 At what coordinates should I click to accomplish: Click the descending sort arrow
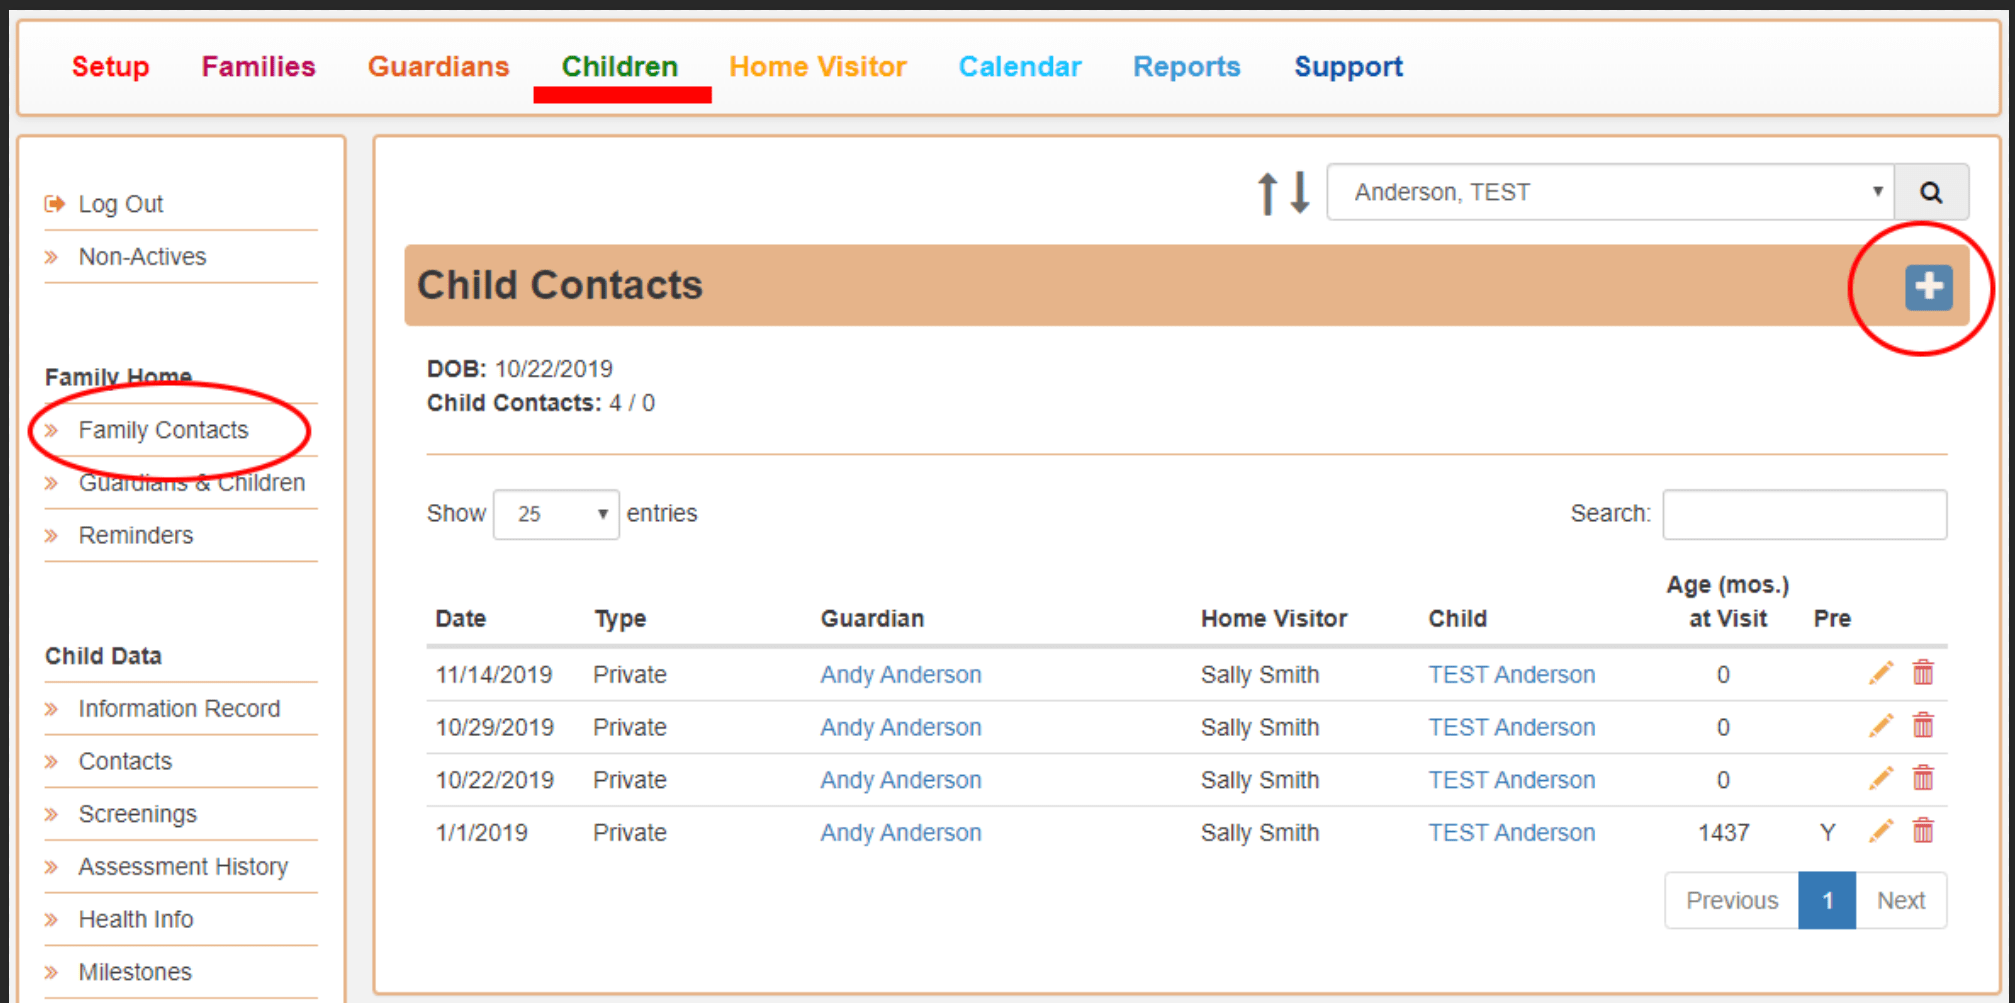click(x=1298, y=191)
